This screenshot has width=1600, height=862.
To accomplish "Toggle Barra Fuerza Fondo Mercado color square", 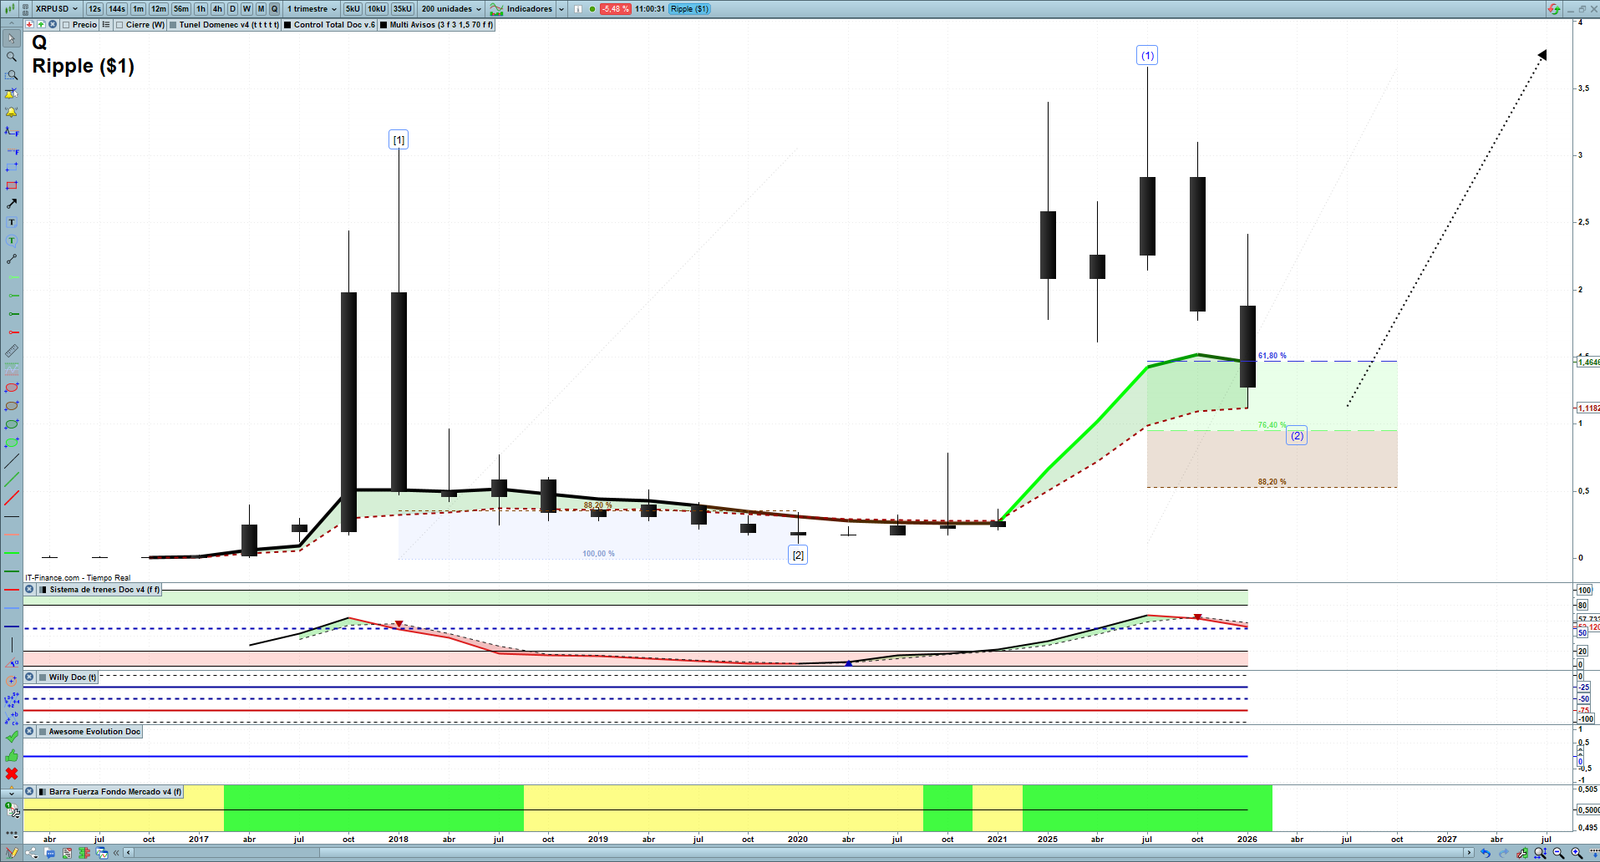I will (42, 791).
